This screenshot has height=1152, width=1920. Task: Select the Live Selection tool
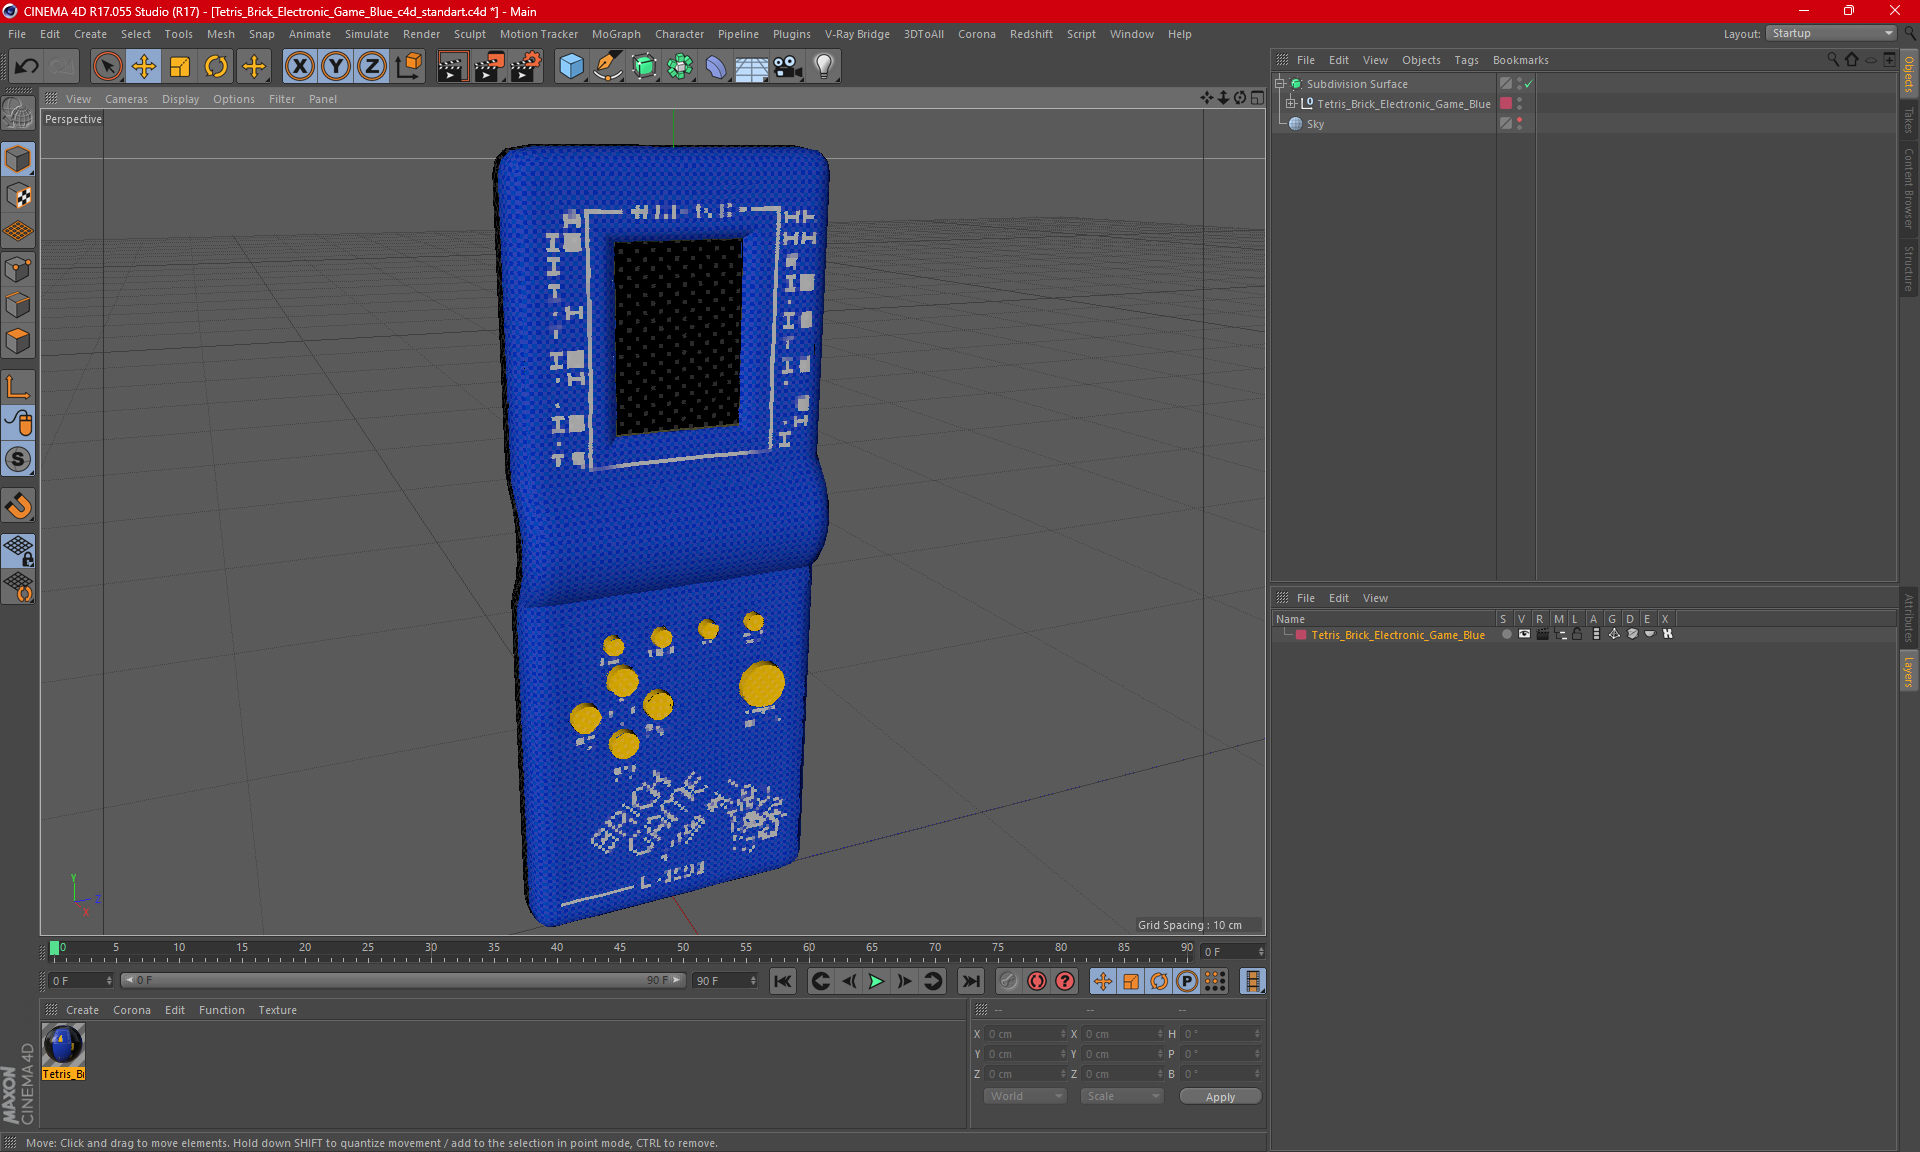pyautogui.click(x=107, y=66)
